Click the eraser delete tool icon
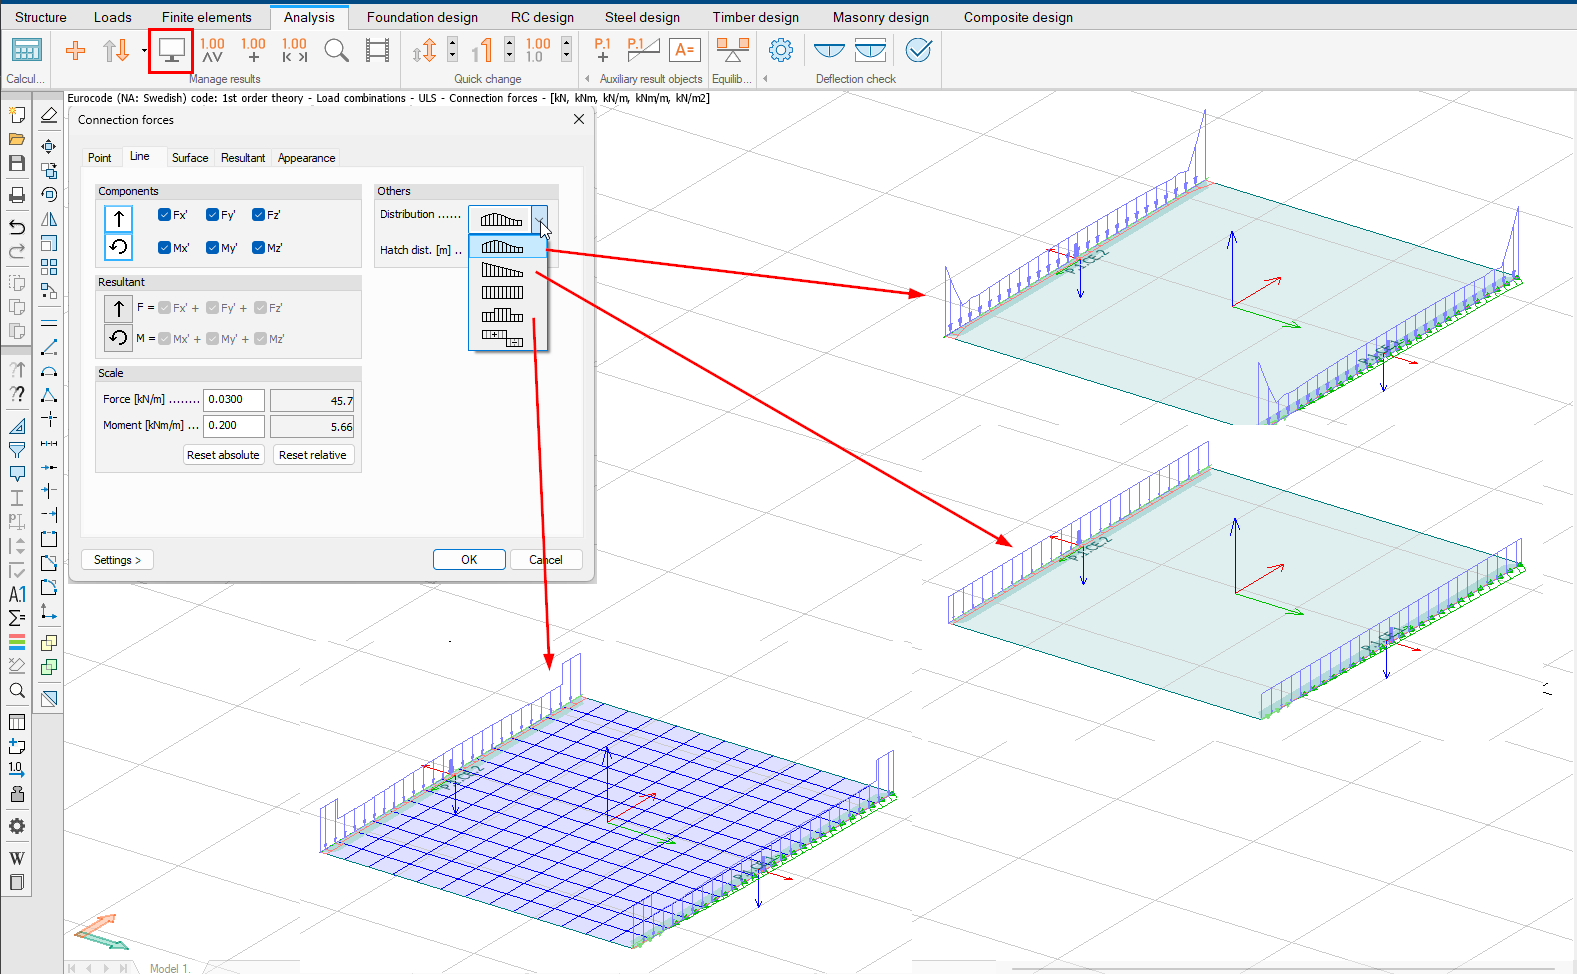The width and height of the screenshot is (1577, 974). [49, 115]
